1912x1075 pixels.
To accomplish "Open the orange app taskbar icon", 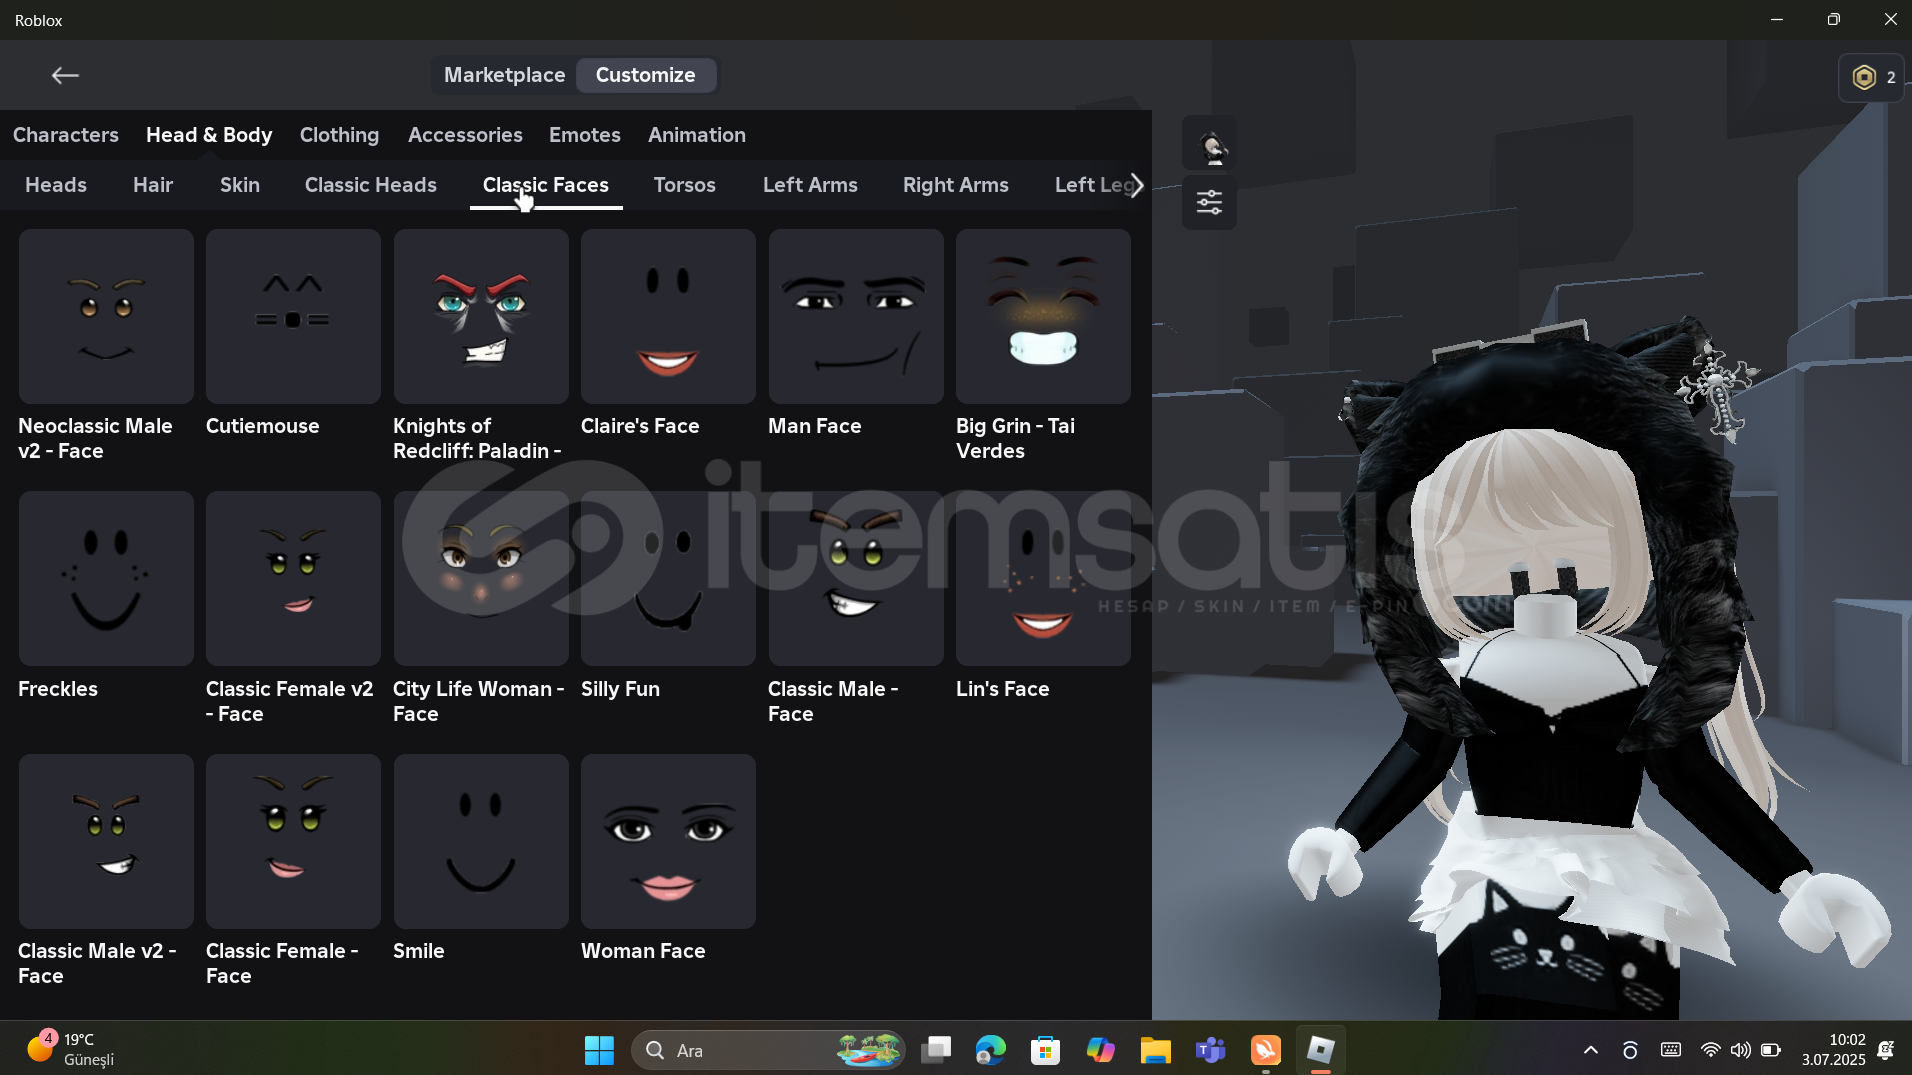I will pyautogui.click(x=1265, y=1050).
